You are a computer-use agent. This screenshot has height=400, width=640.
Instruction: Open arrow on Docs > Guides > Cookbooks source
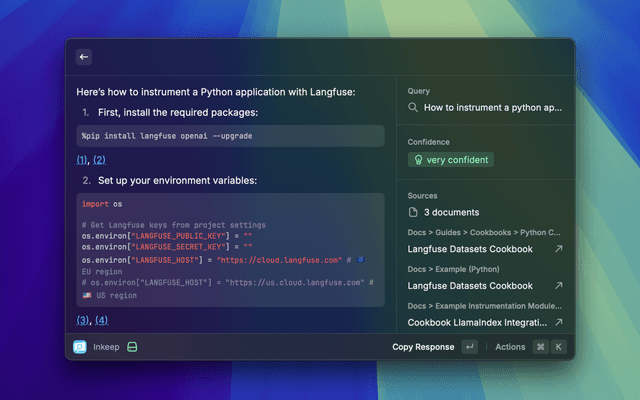pyautogui.click(x=558, y=248)
